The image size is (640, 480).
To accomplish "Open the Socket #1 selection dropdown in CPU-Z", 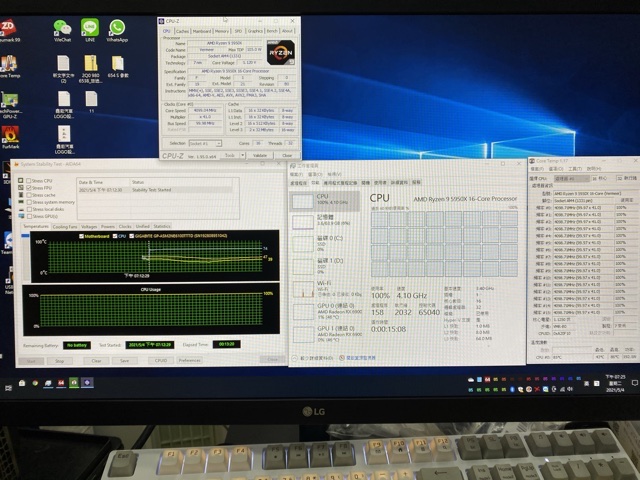I will click(205, 144).
